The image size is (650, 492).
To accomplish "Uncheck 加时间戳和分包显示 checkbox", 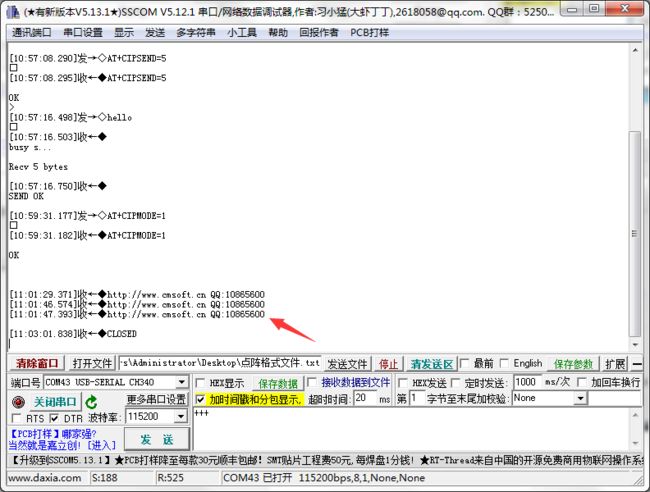I will 200,400.
